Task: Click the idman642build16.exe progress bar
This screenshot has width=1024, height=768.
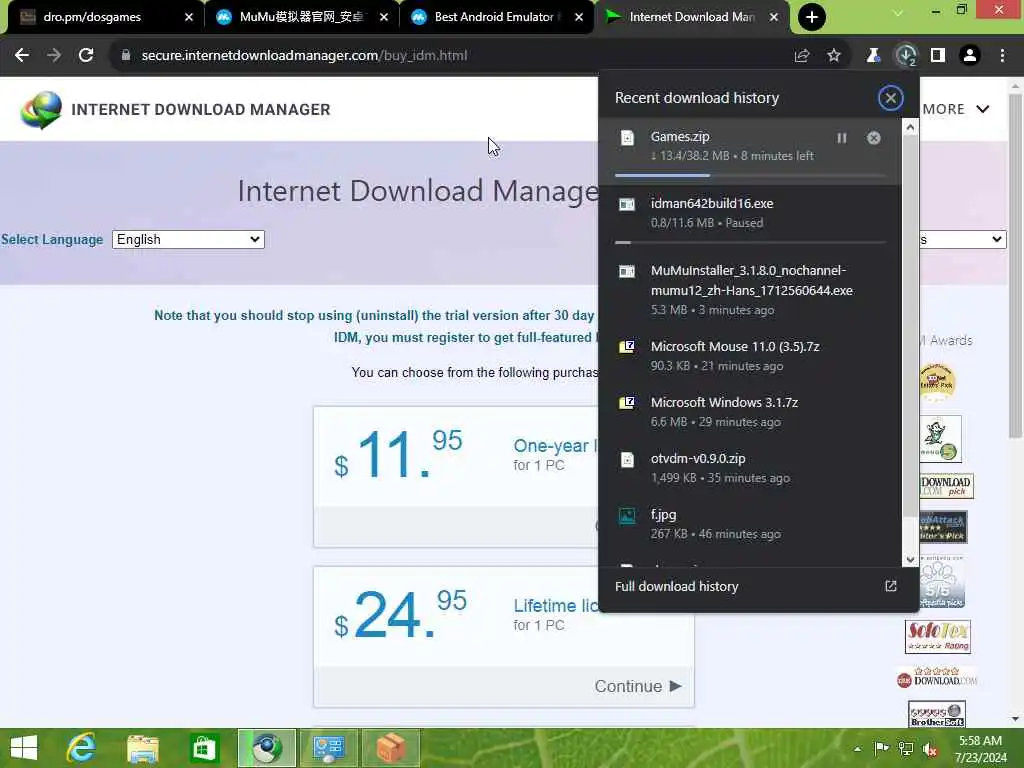Action: click(x=750, y=242)
